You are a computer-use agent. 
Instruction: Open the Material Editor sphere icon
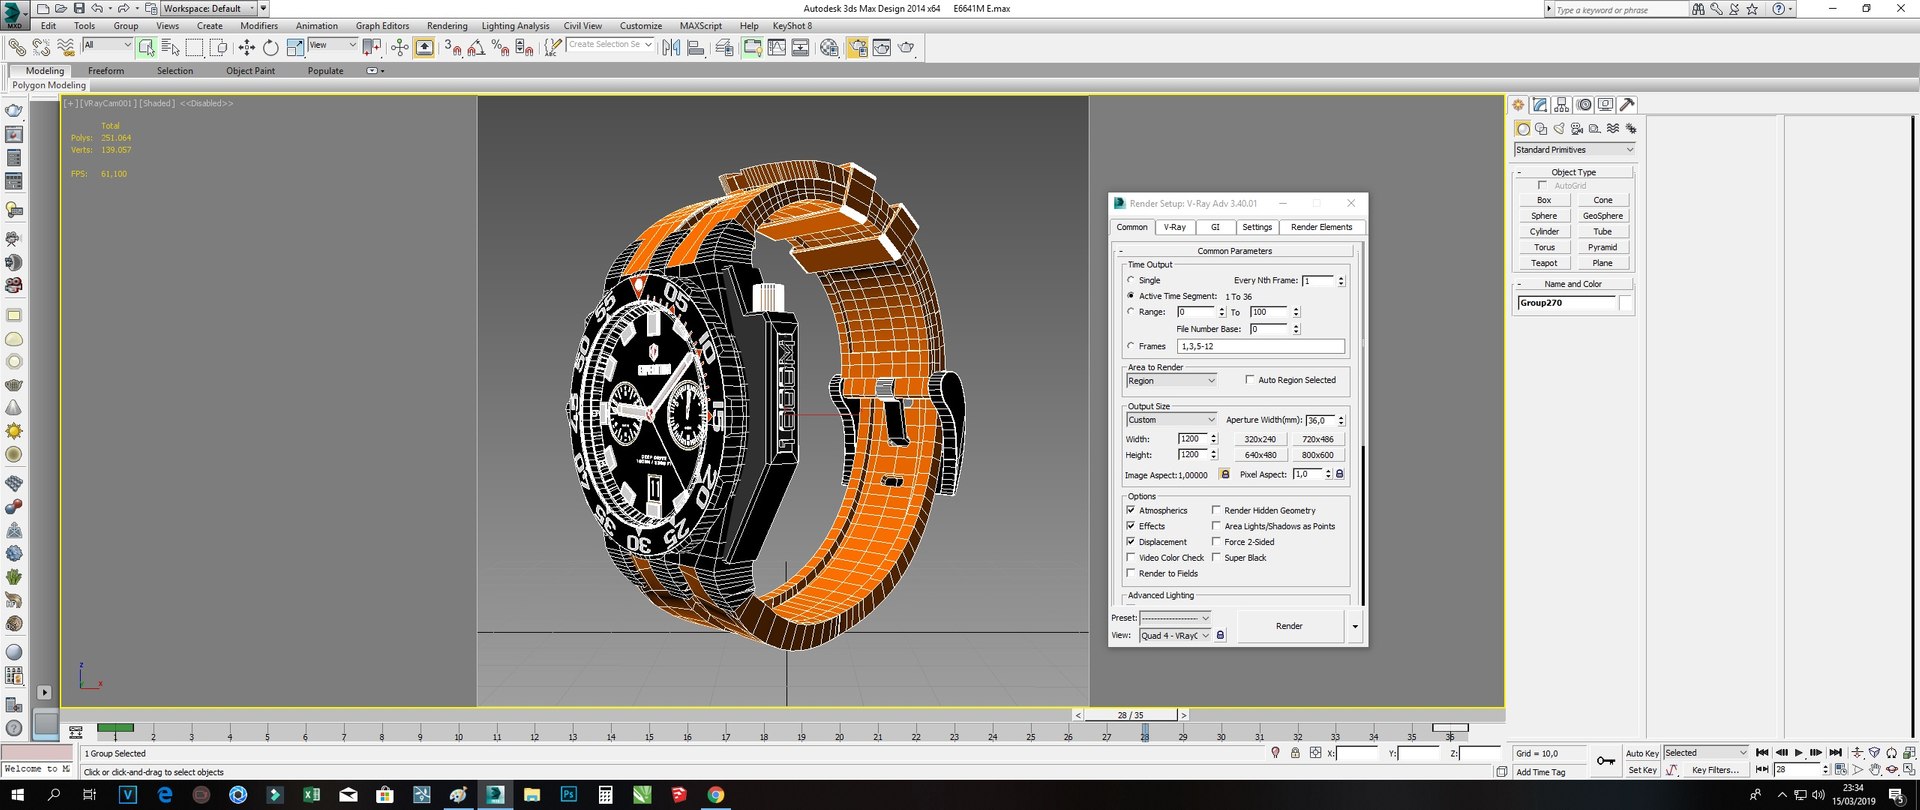pyautogui.click(x=829, y=47)
